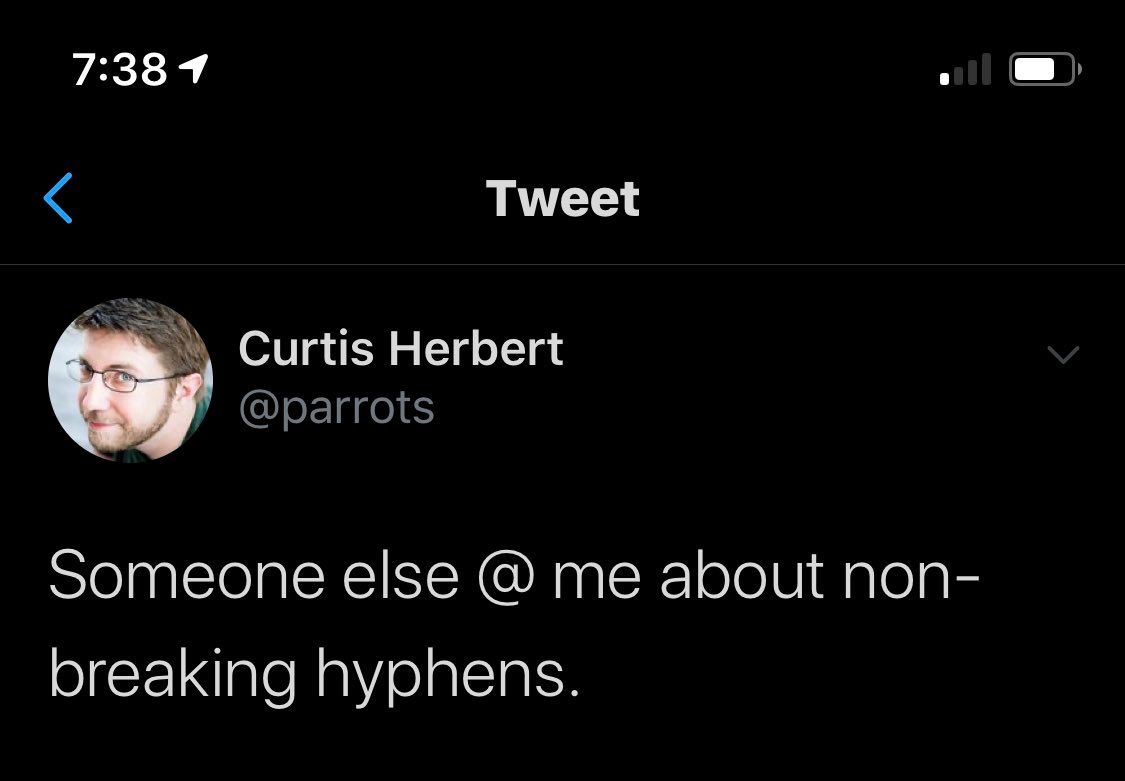Tap the glasses in the avatar photo
Image resolution: width=1125 pixels, height=781 pixels.
pos(123,380)
